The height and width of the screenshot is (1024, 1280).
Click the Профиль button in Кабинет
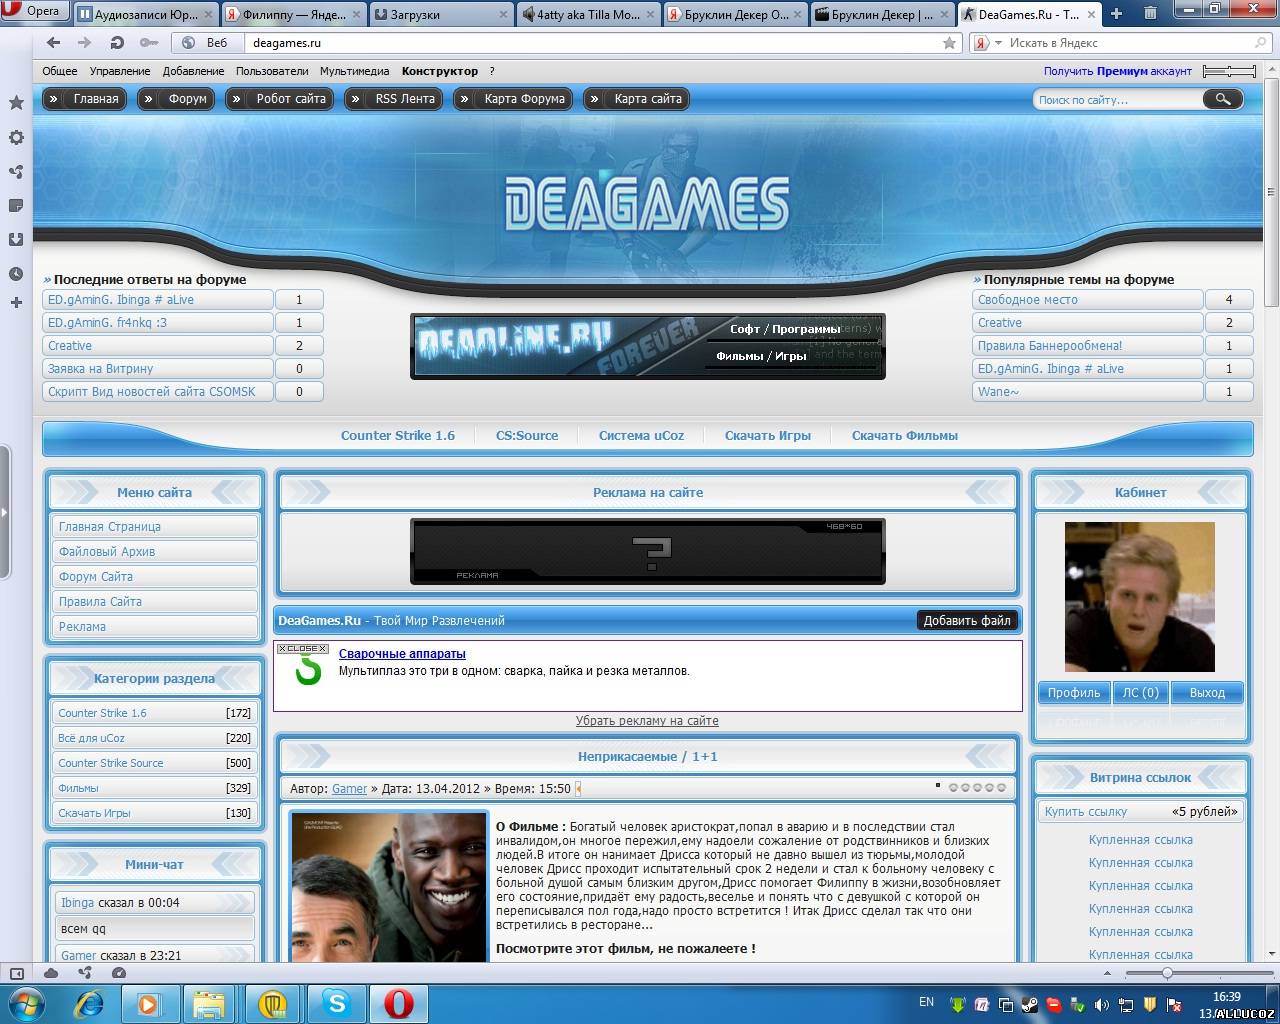click(1073, 692)
